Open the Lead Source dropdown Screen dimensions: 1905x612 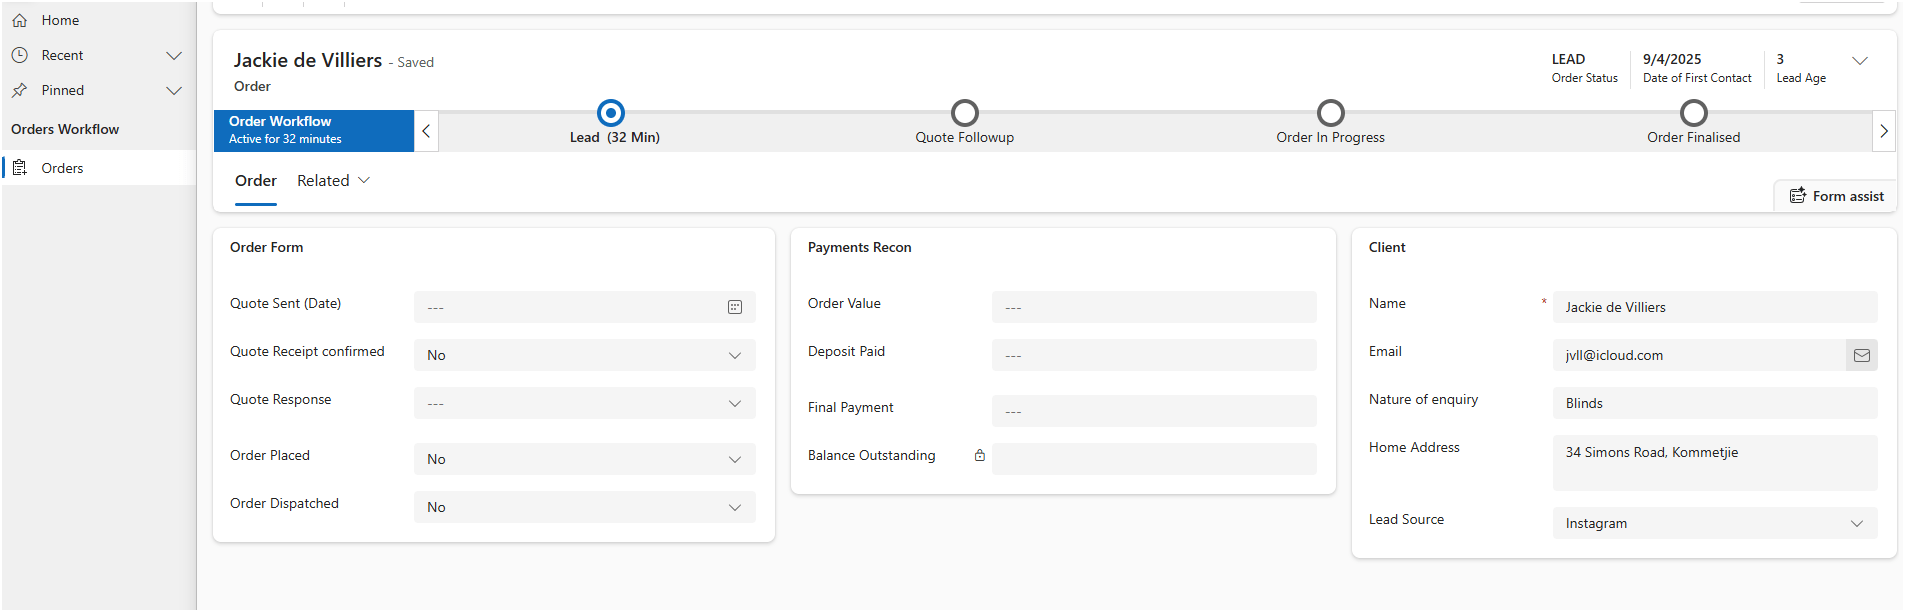click(x=1715, y=523)
